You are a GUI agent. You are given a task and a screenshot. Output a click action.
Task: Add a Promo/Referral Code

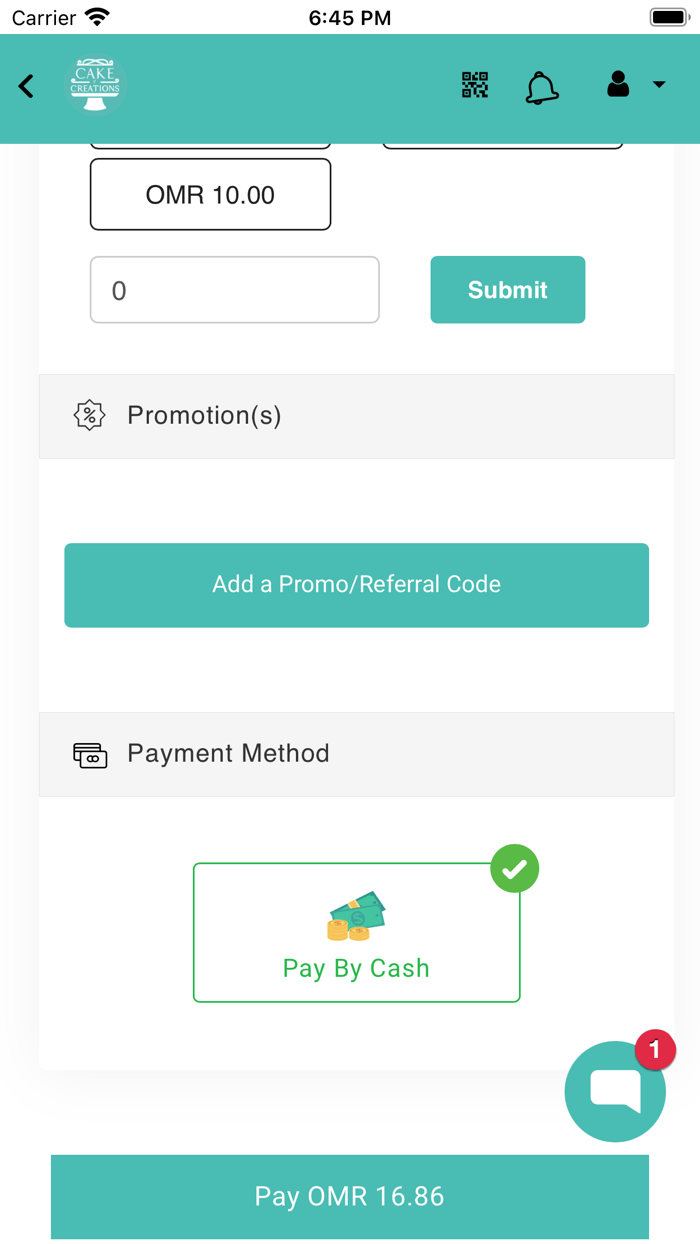pyautogui.click(x=356, y=585)
